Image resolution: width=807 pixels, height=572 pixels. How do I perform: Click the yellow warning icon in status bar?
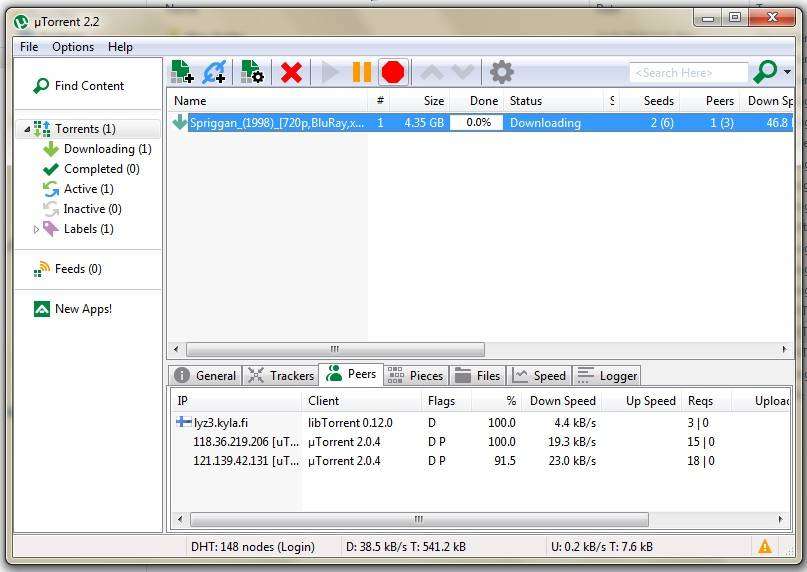point(765,546)
